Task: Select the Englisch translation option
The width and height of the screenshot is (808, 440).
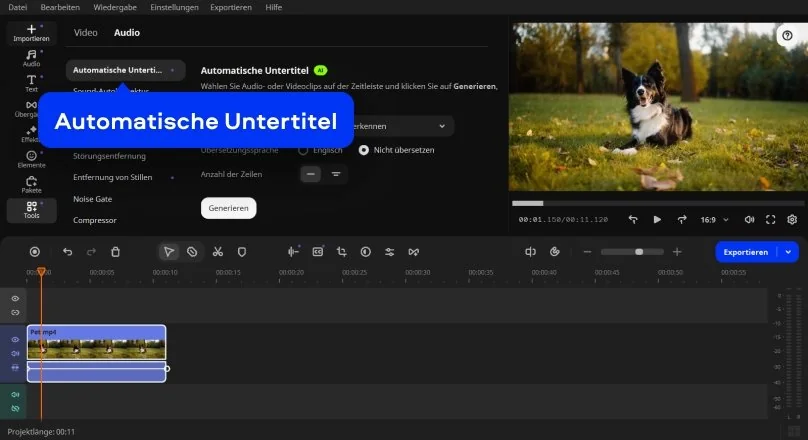Action: (303, 150)
